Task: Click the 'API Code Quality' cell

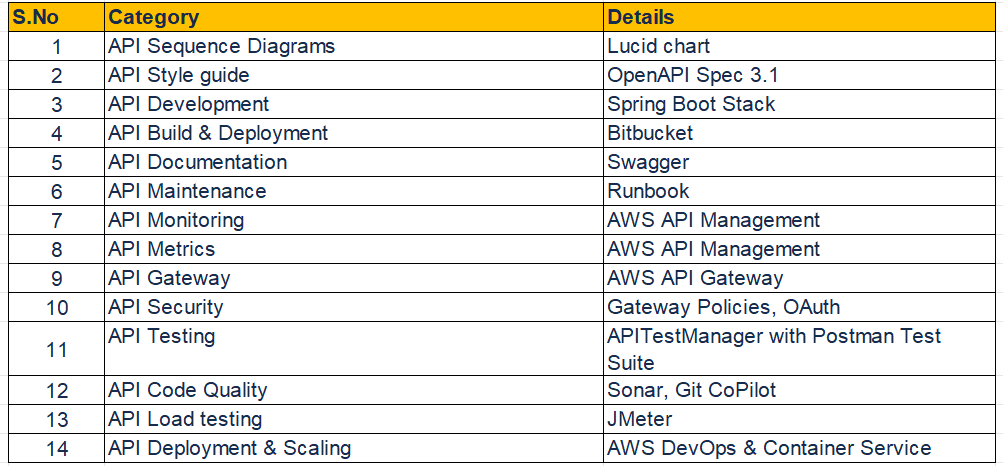Action: (354, 390)
